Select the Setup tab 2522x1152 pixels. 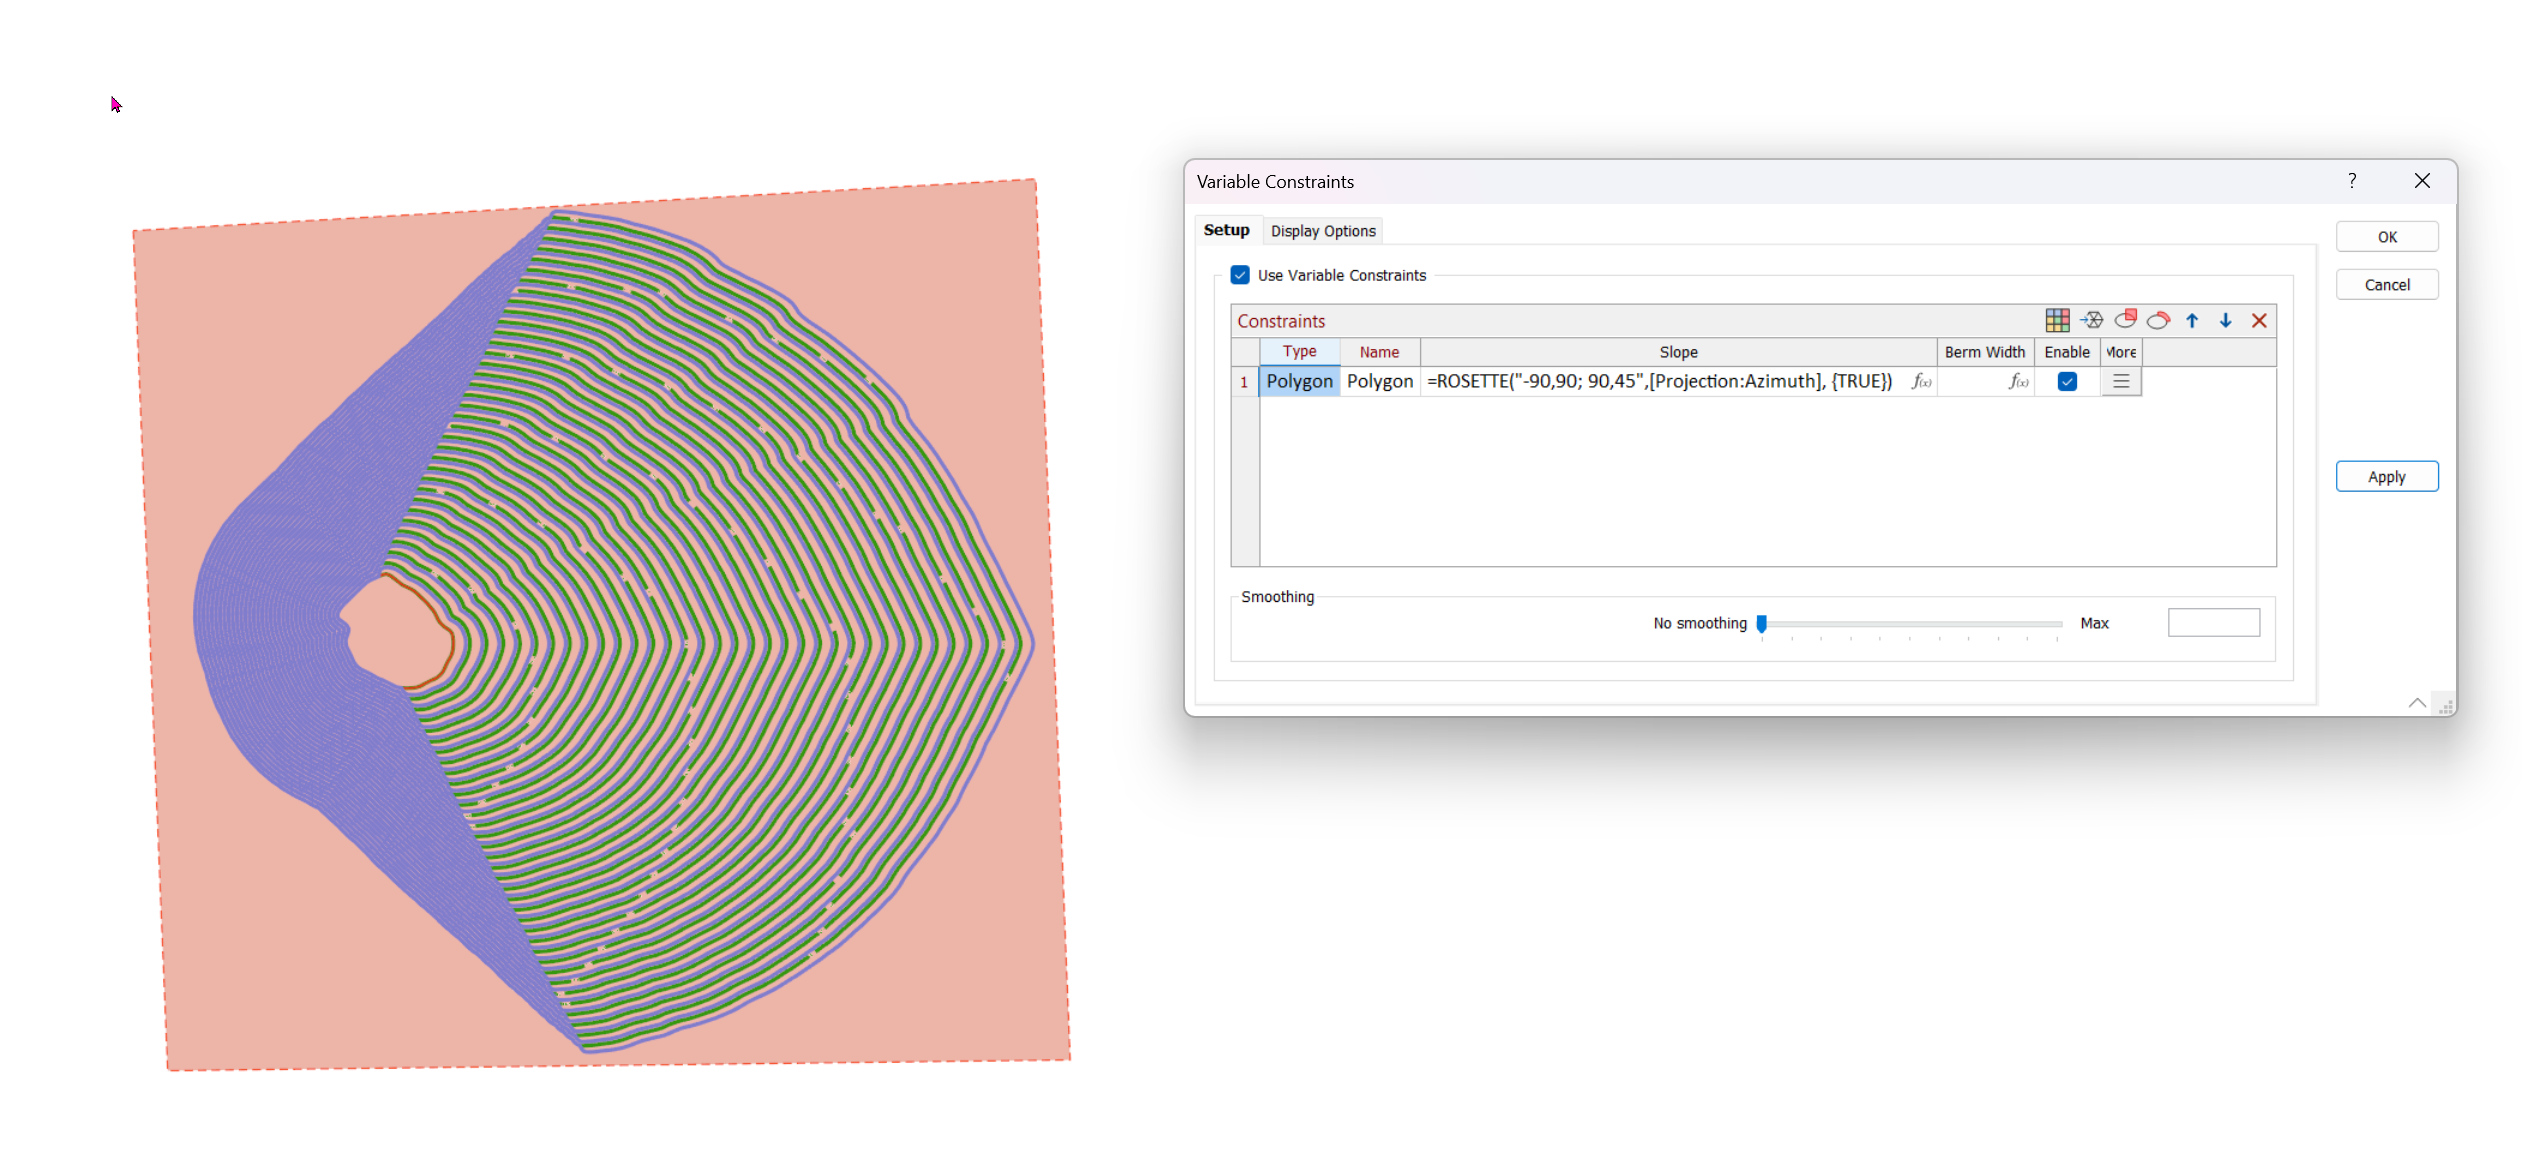click(x=1226, y=230)
